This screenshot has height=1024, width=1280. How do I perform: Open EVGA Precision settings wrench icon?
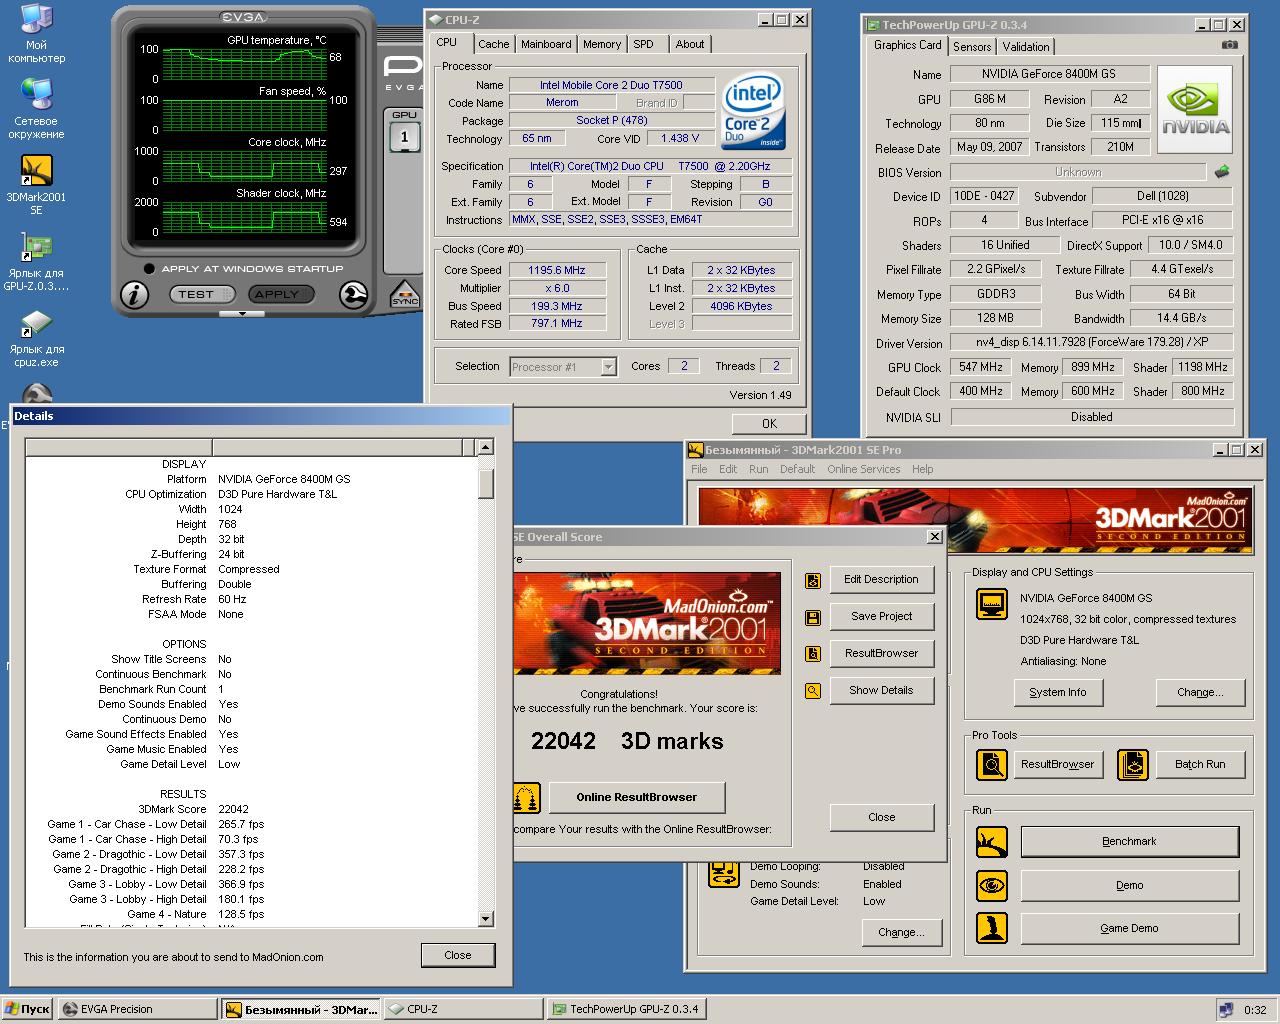click(x=353, y=294)
